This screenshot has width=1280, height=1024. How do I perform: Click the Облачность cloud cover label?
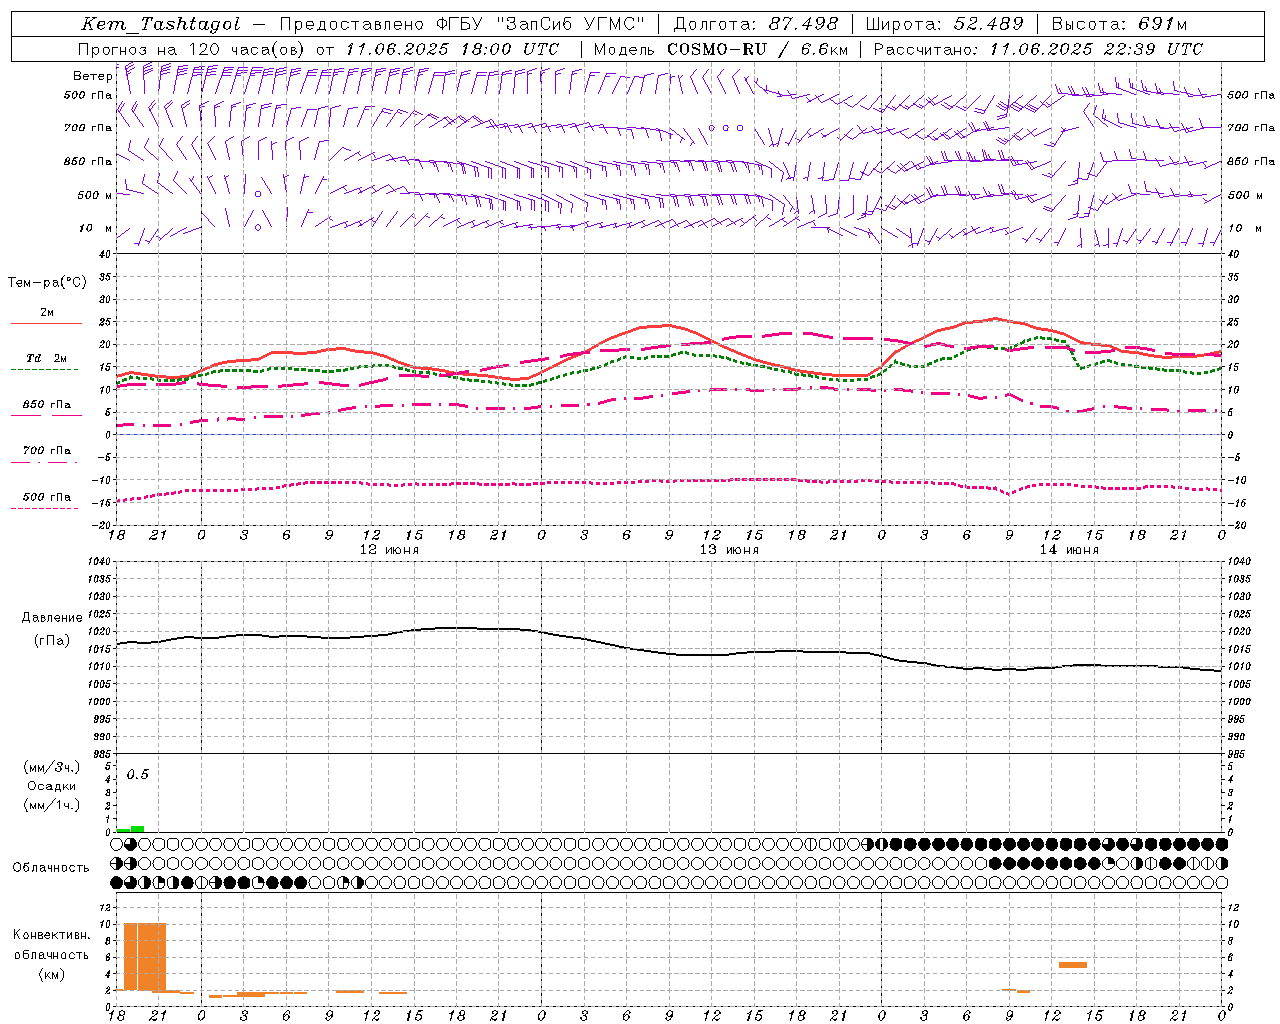pyautogui.click(x=51, y=868)
